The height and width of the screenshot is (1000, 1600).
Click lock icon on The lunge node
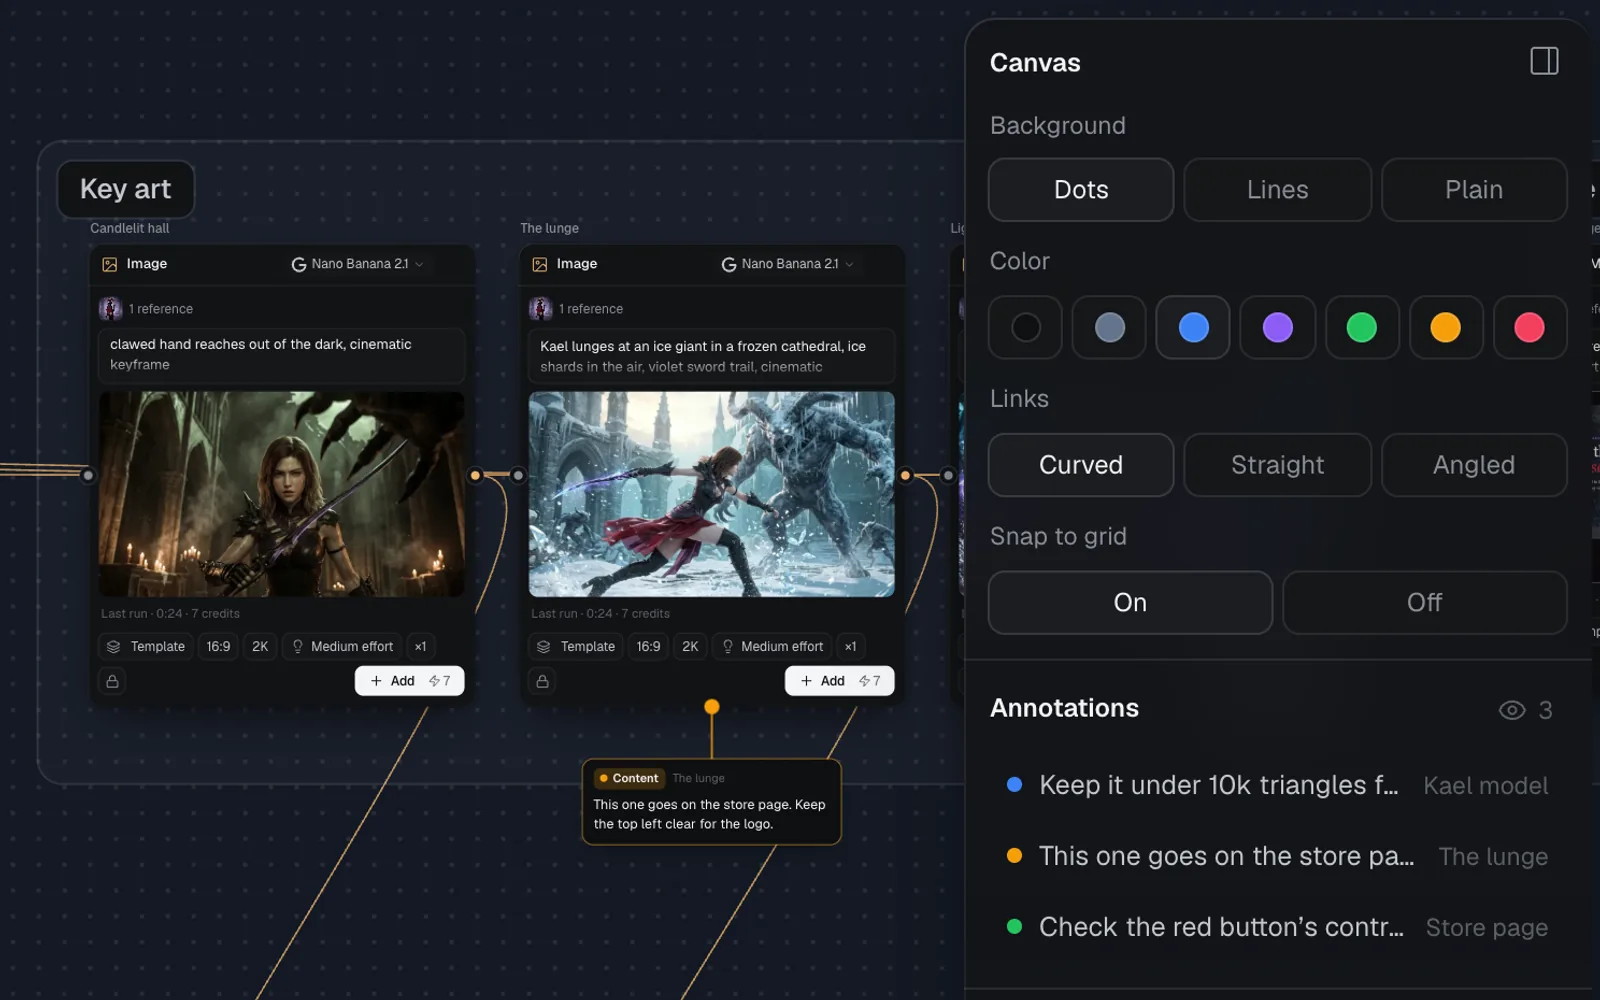pos(542,681)
